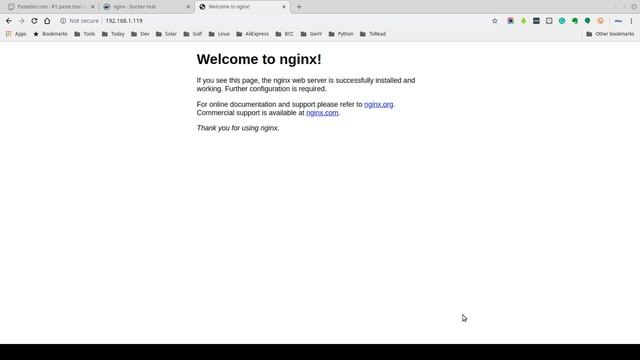Open the dark round purple-rimmed extension
The image size is (640, 360).
point(511,21)
